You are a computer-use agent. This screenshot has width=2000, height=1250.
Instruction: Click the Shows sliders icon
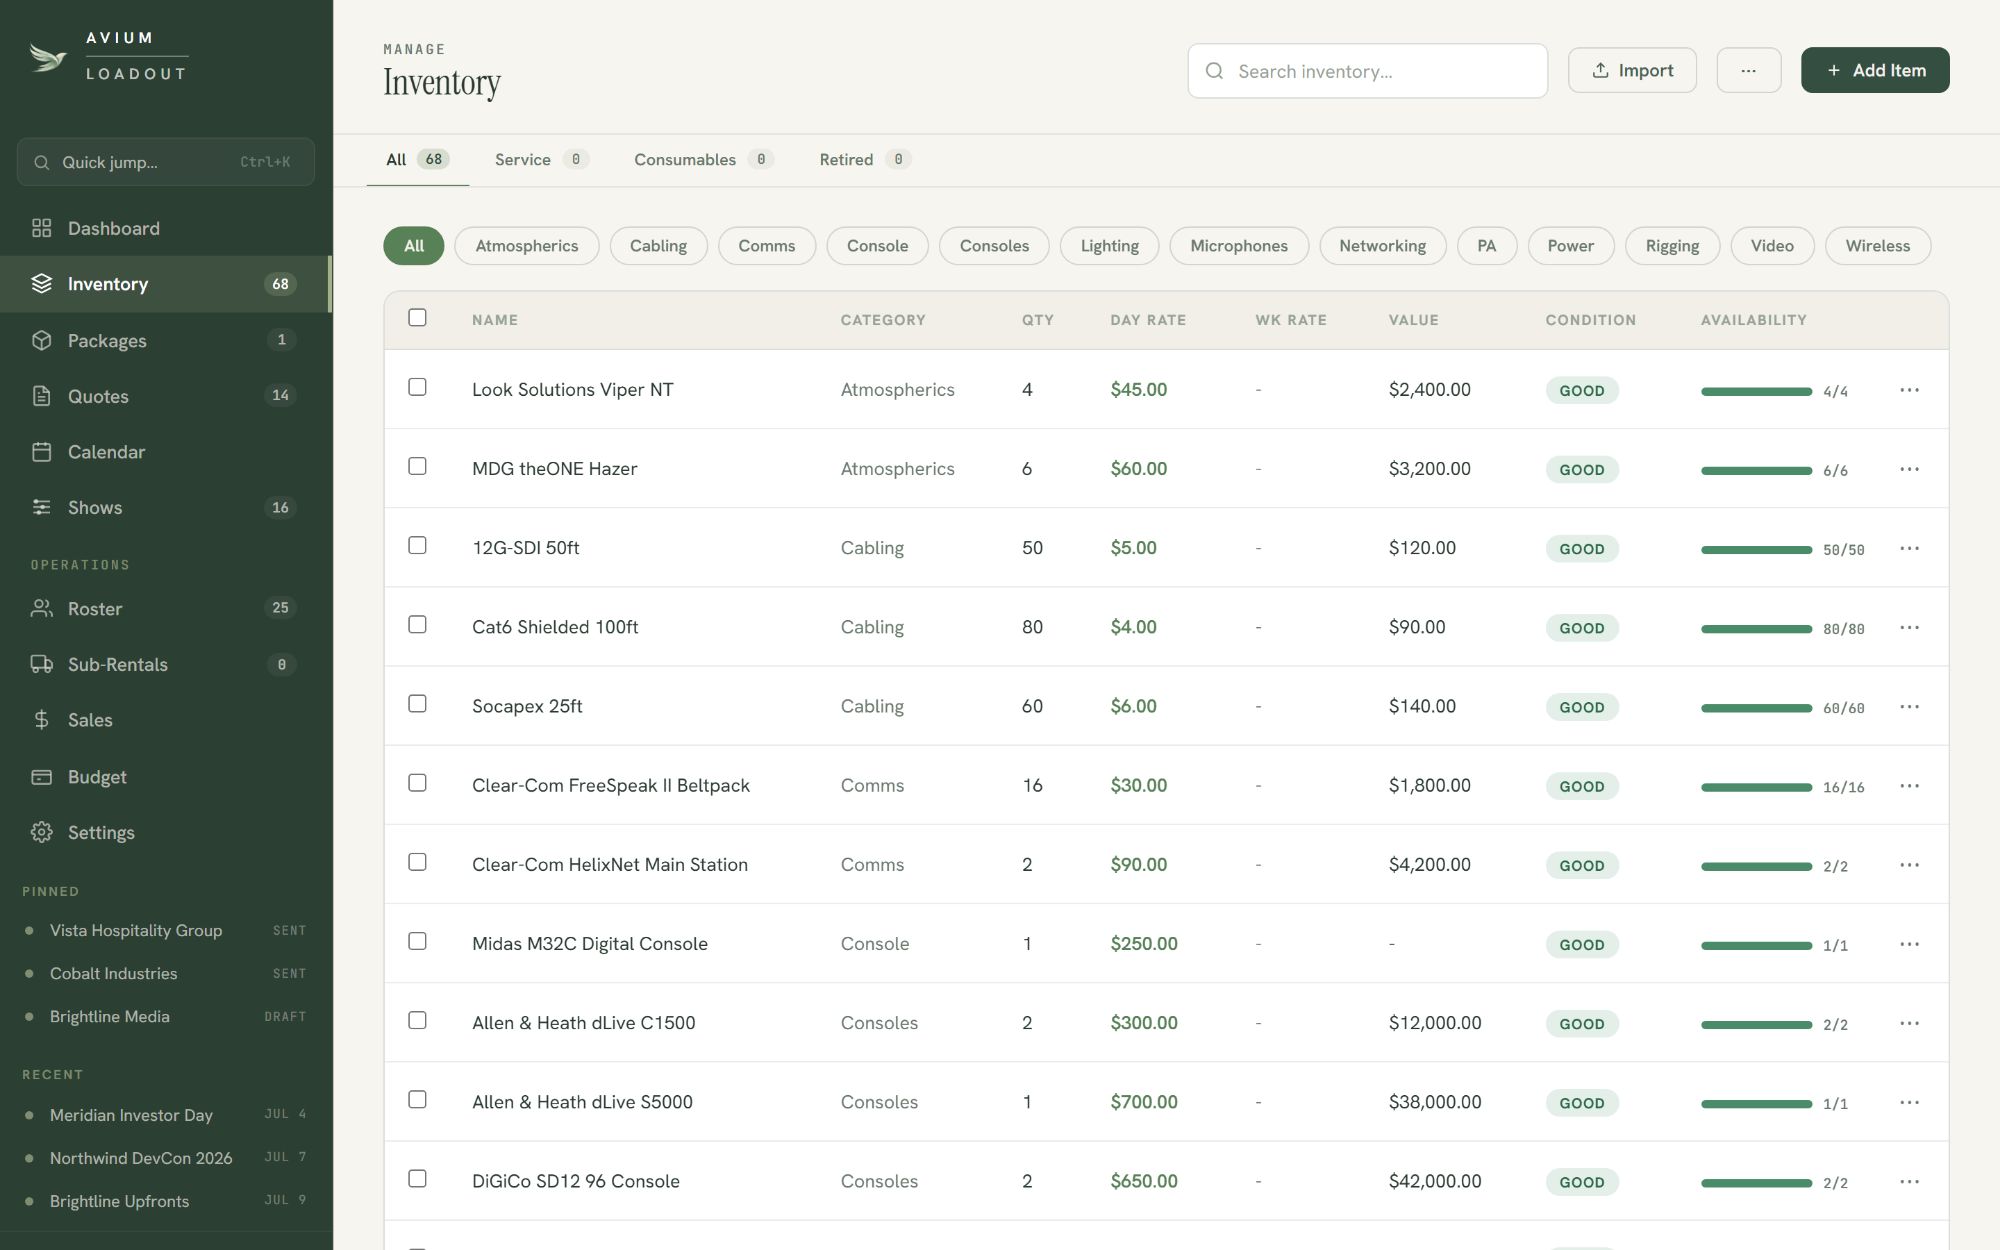click(41, 507)
